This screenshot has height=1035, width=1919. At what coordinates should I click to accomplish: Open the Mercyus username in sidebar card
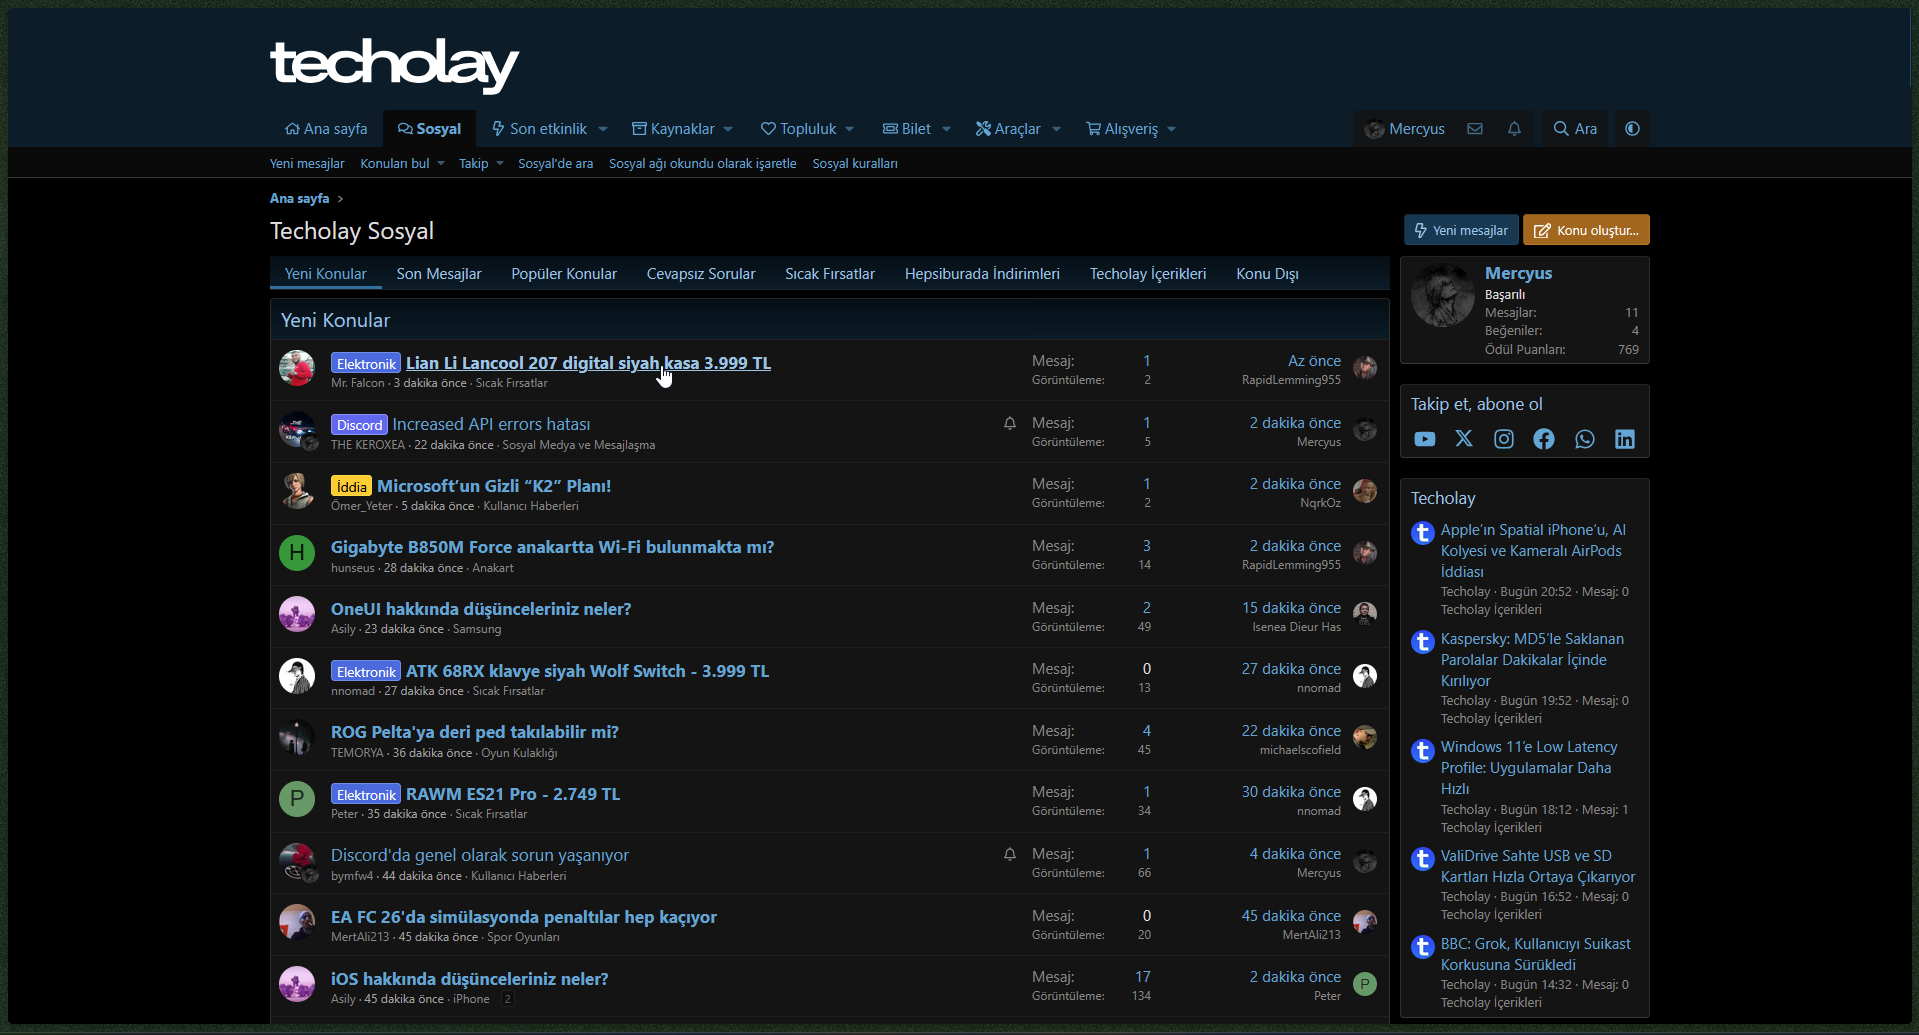coord(1518,273)
